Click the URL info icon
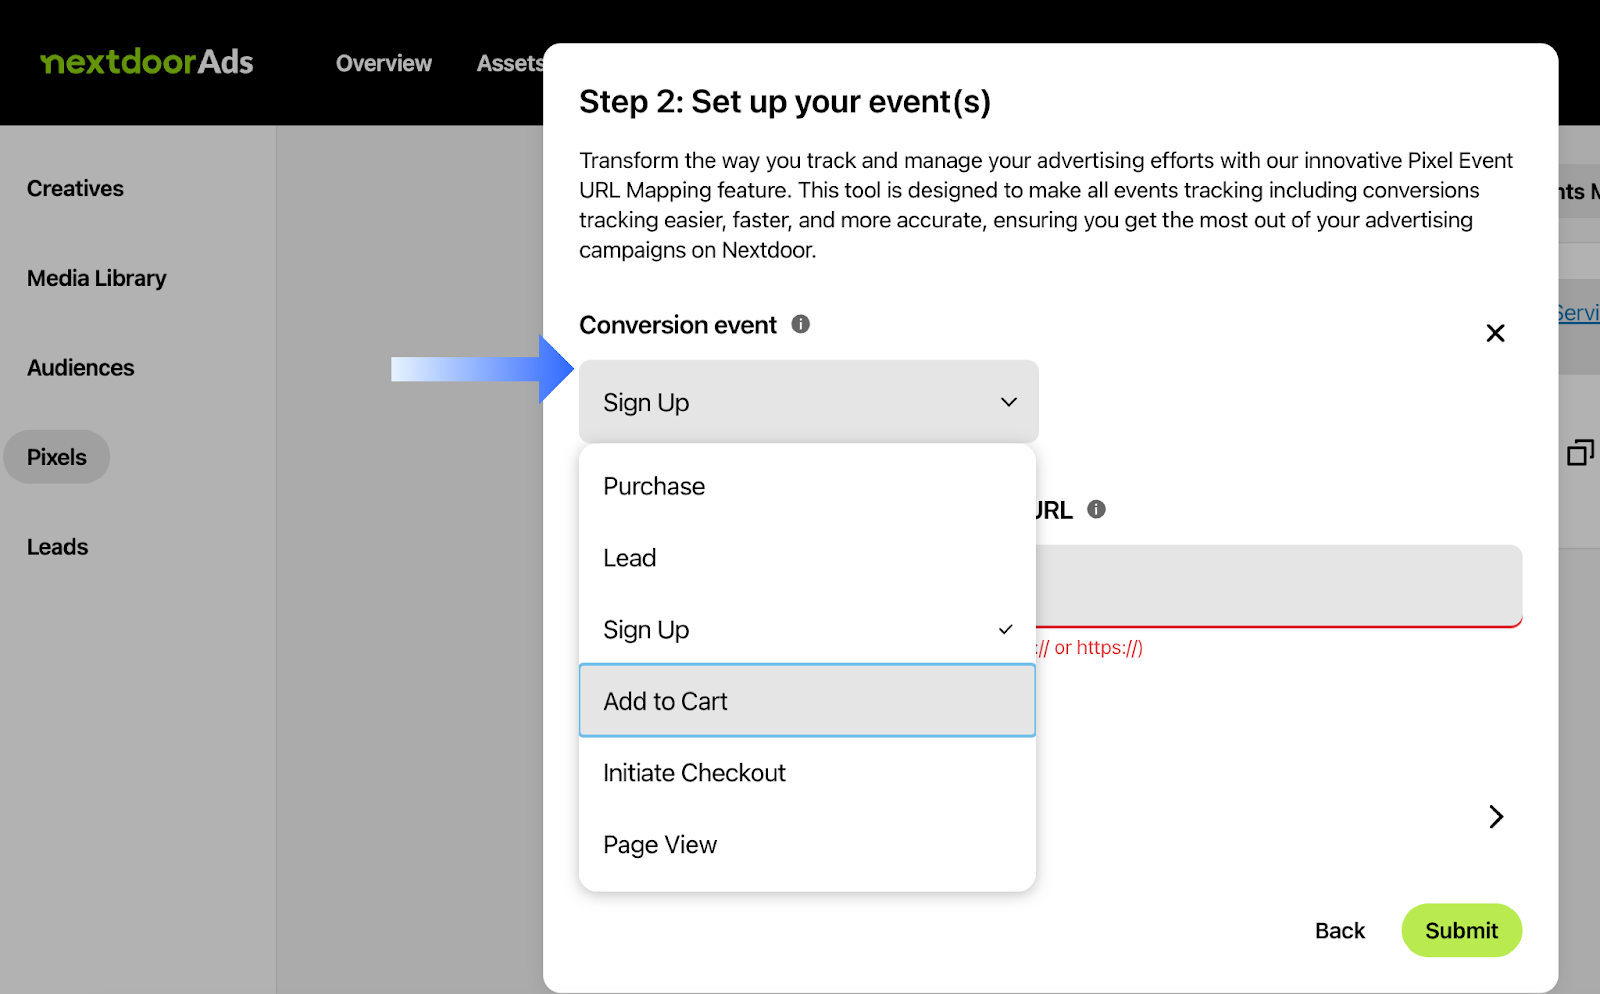Image resolution: width=1600 pixels, height=994 pixels. point(1096,509)
